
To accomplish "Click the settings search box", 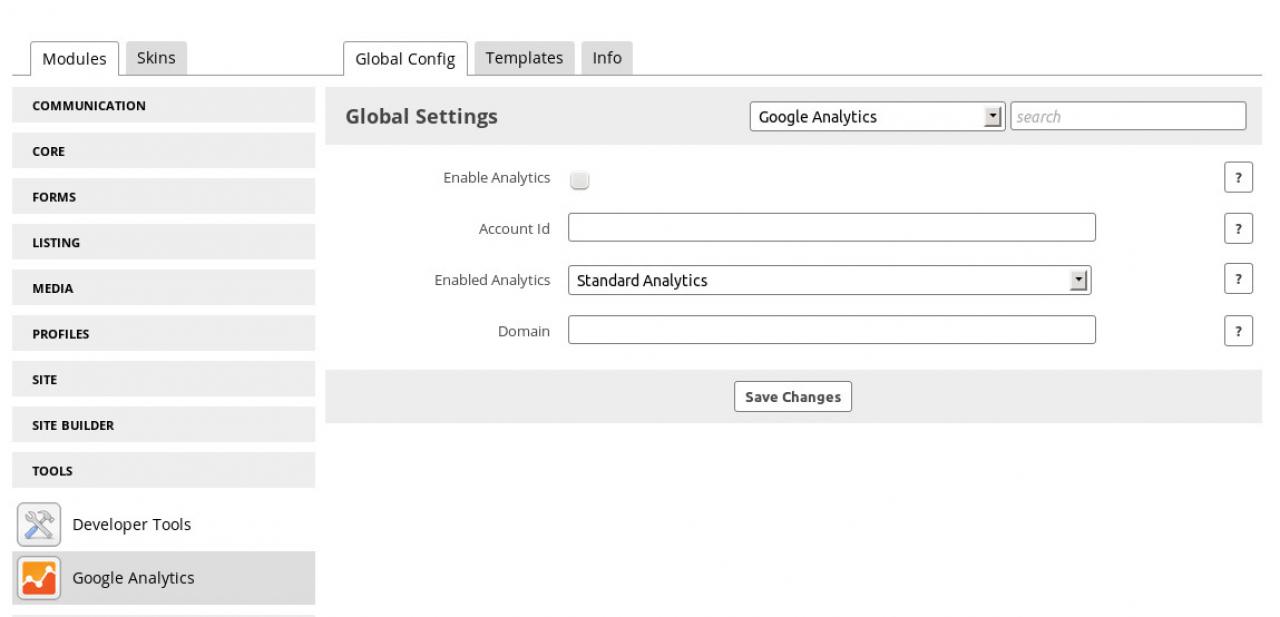I will [x=1128, y=117].
